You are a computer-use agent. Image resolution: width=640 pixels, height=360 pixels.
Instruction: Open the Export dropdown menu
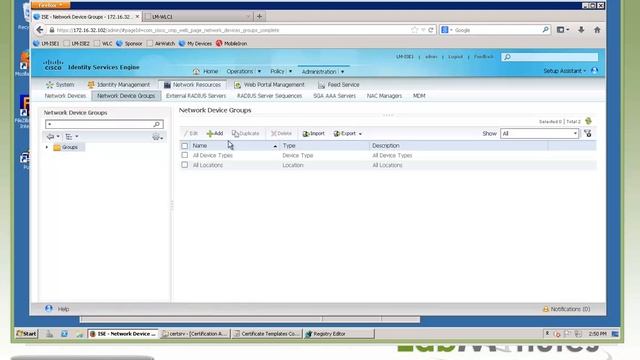(x=348, y=133)
